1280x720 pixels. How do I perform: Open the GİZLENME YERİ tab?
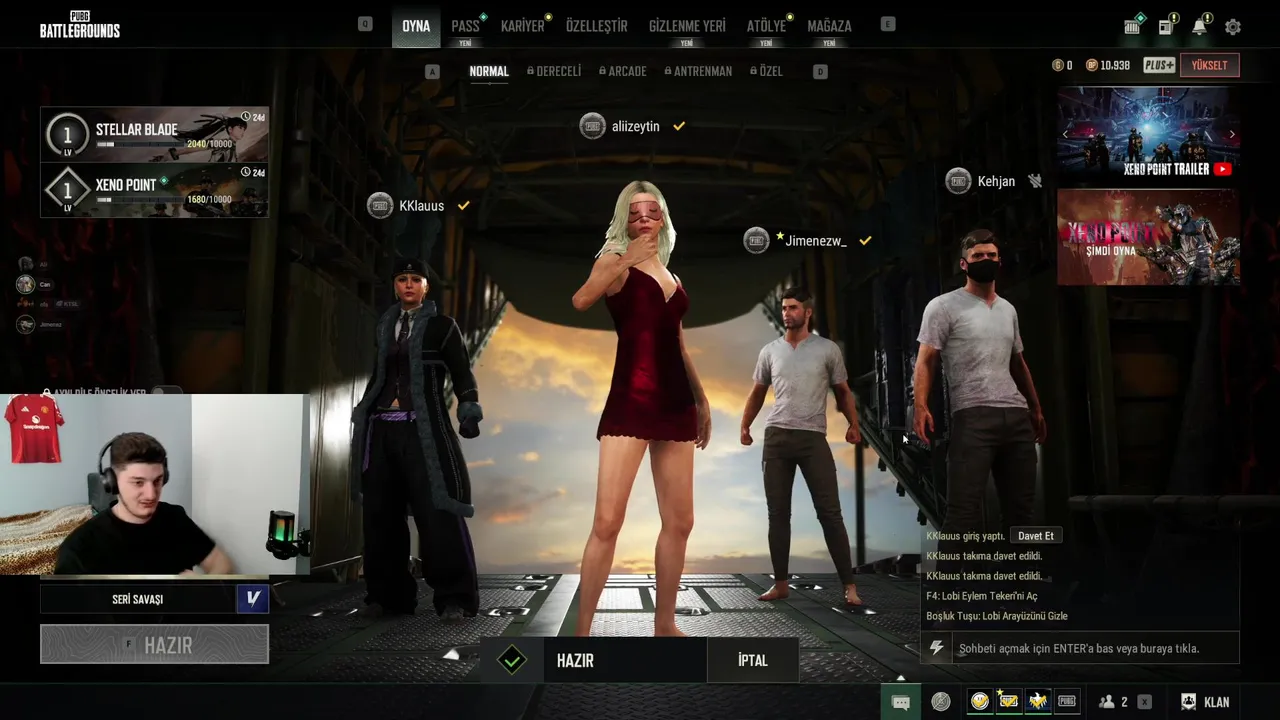coord(687,26)
